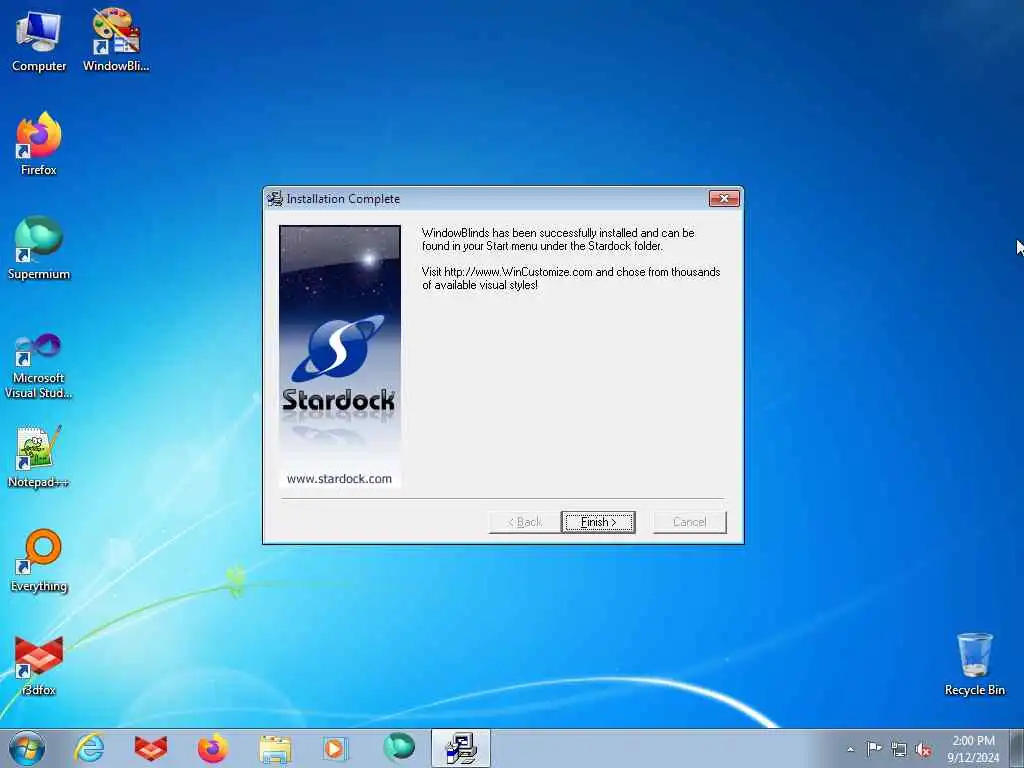The image size is (1024, 768).
Task: Open the Computer desktop icon
Action: (x=39, y=40)
